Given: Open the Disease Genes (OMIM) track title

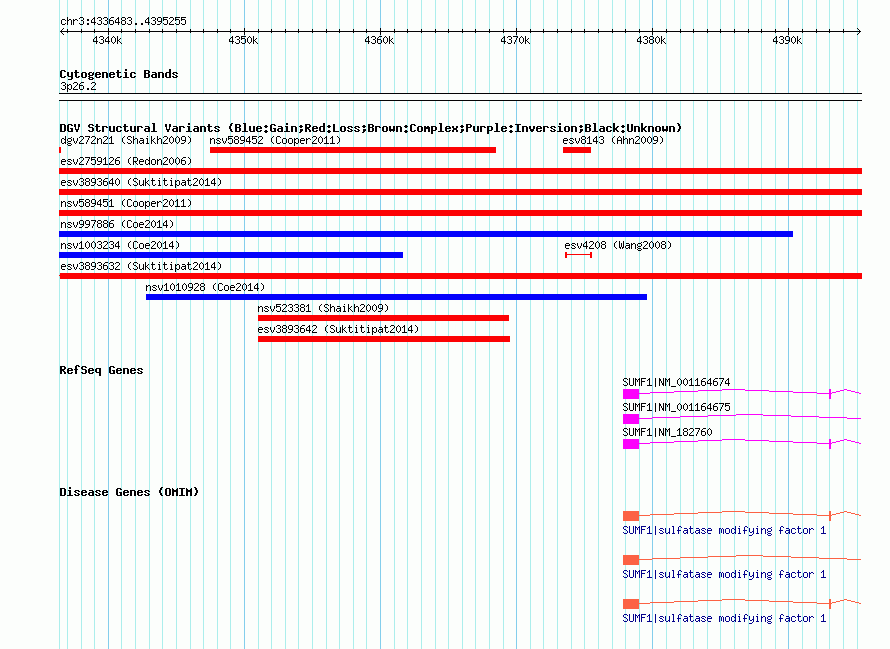Looking at the screenshot, I should tap(129, 492).
